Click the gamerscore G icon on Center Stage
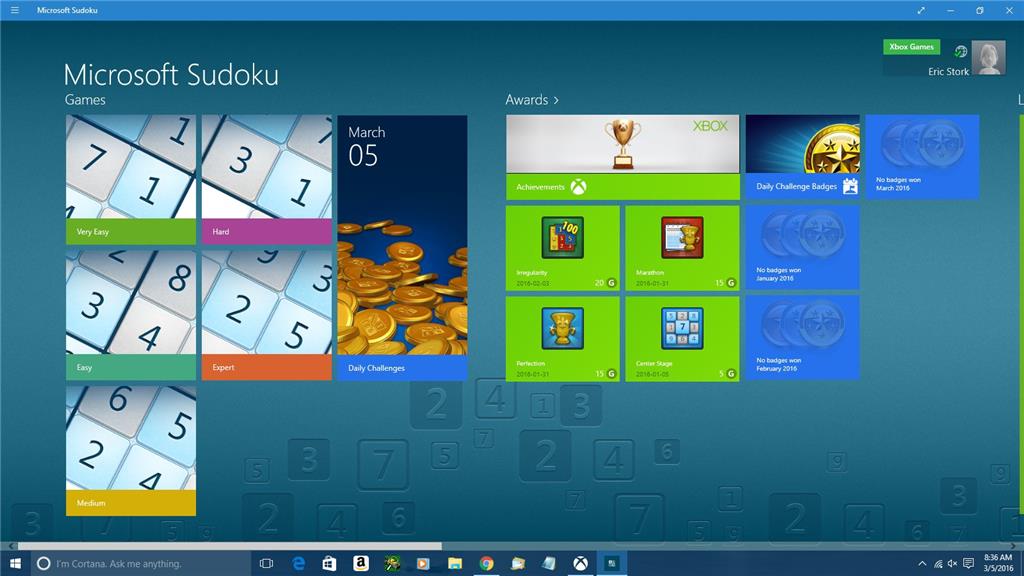 point(731,374)
